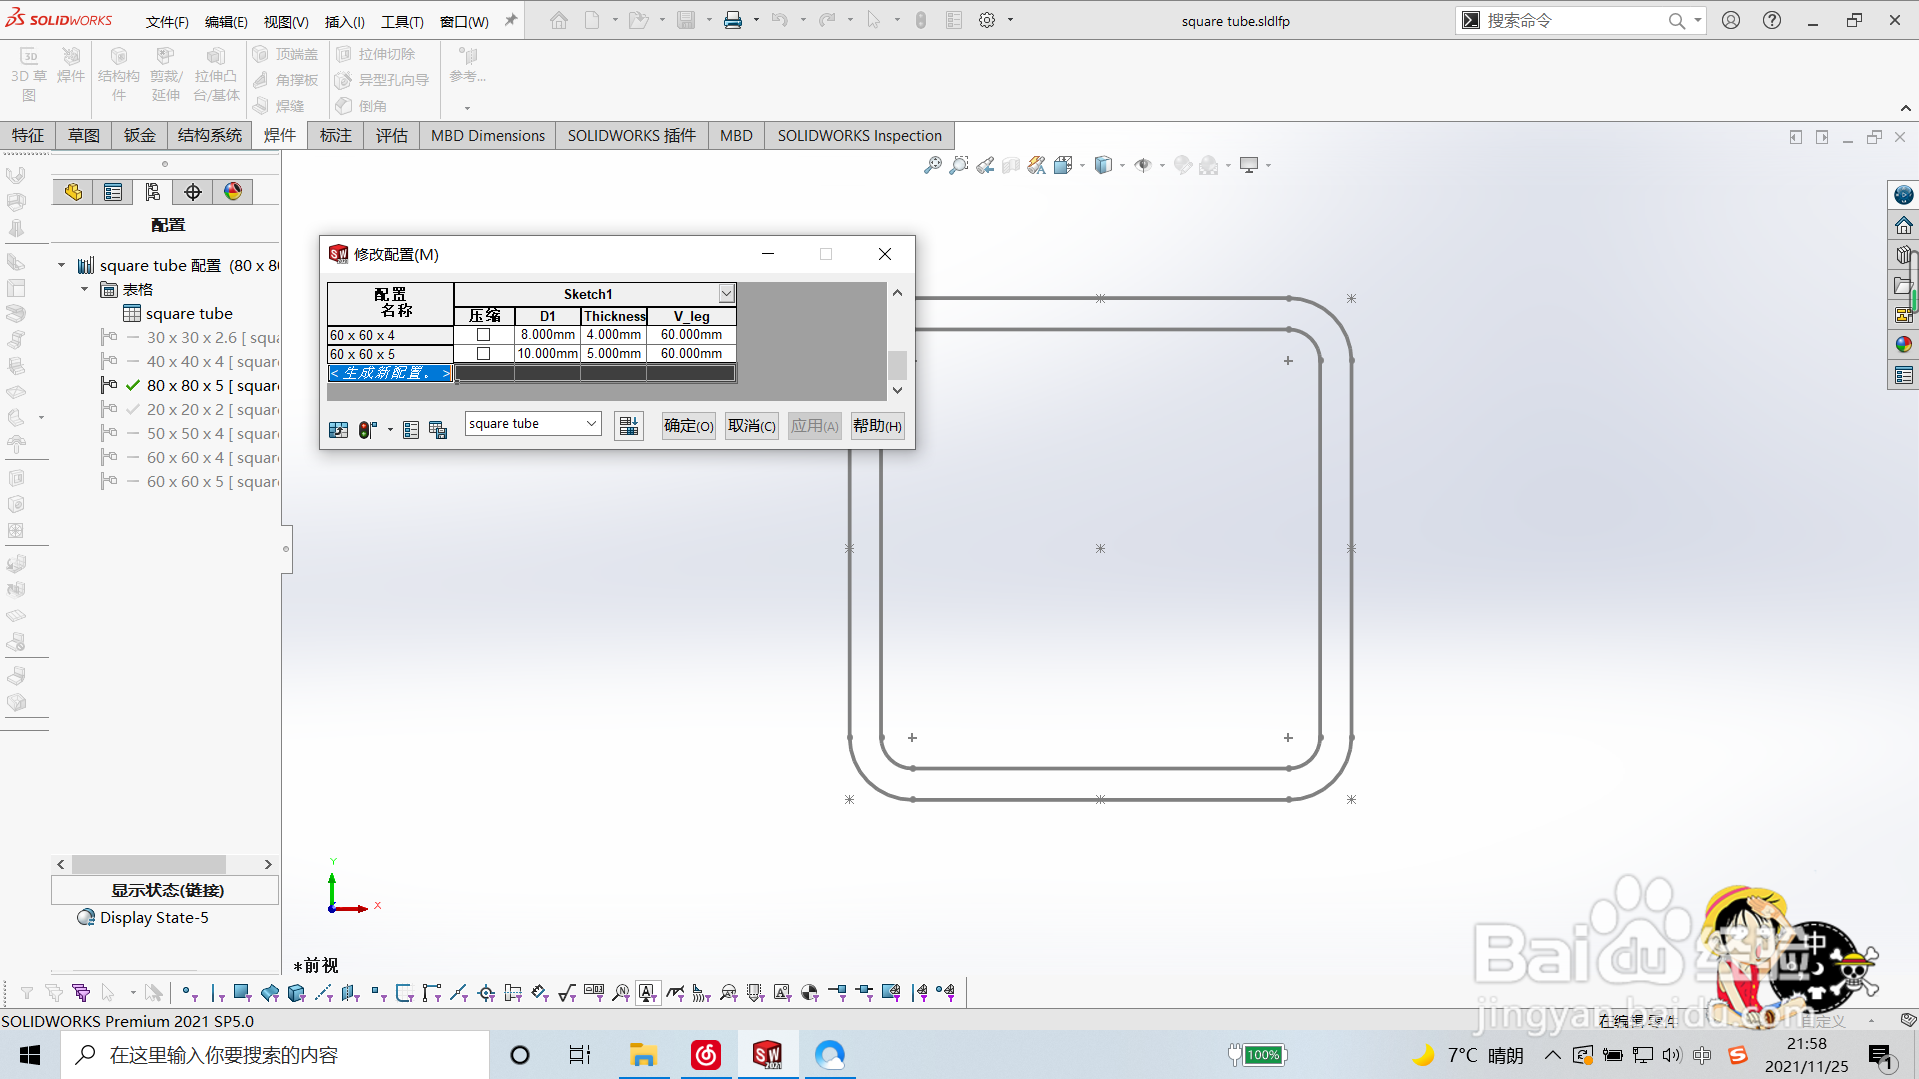Click the Display State-5 icon
This screenshot has width=1919, height=1079.
(86, 917)
